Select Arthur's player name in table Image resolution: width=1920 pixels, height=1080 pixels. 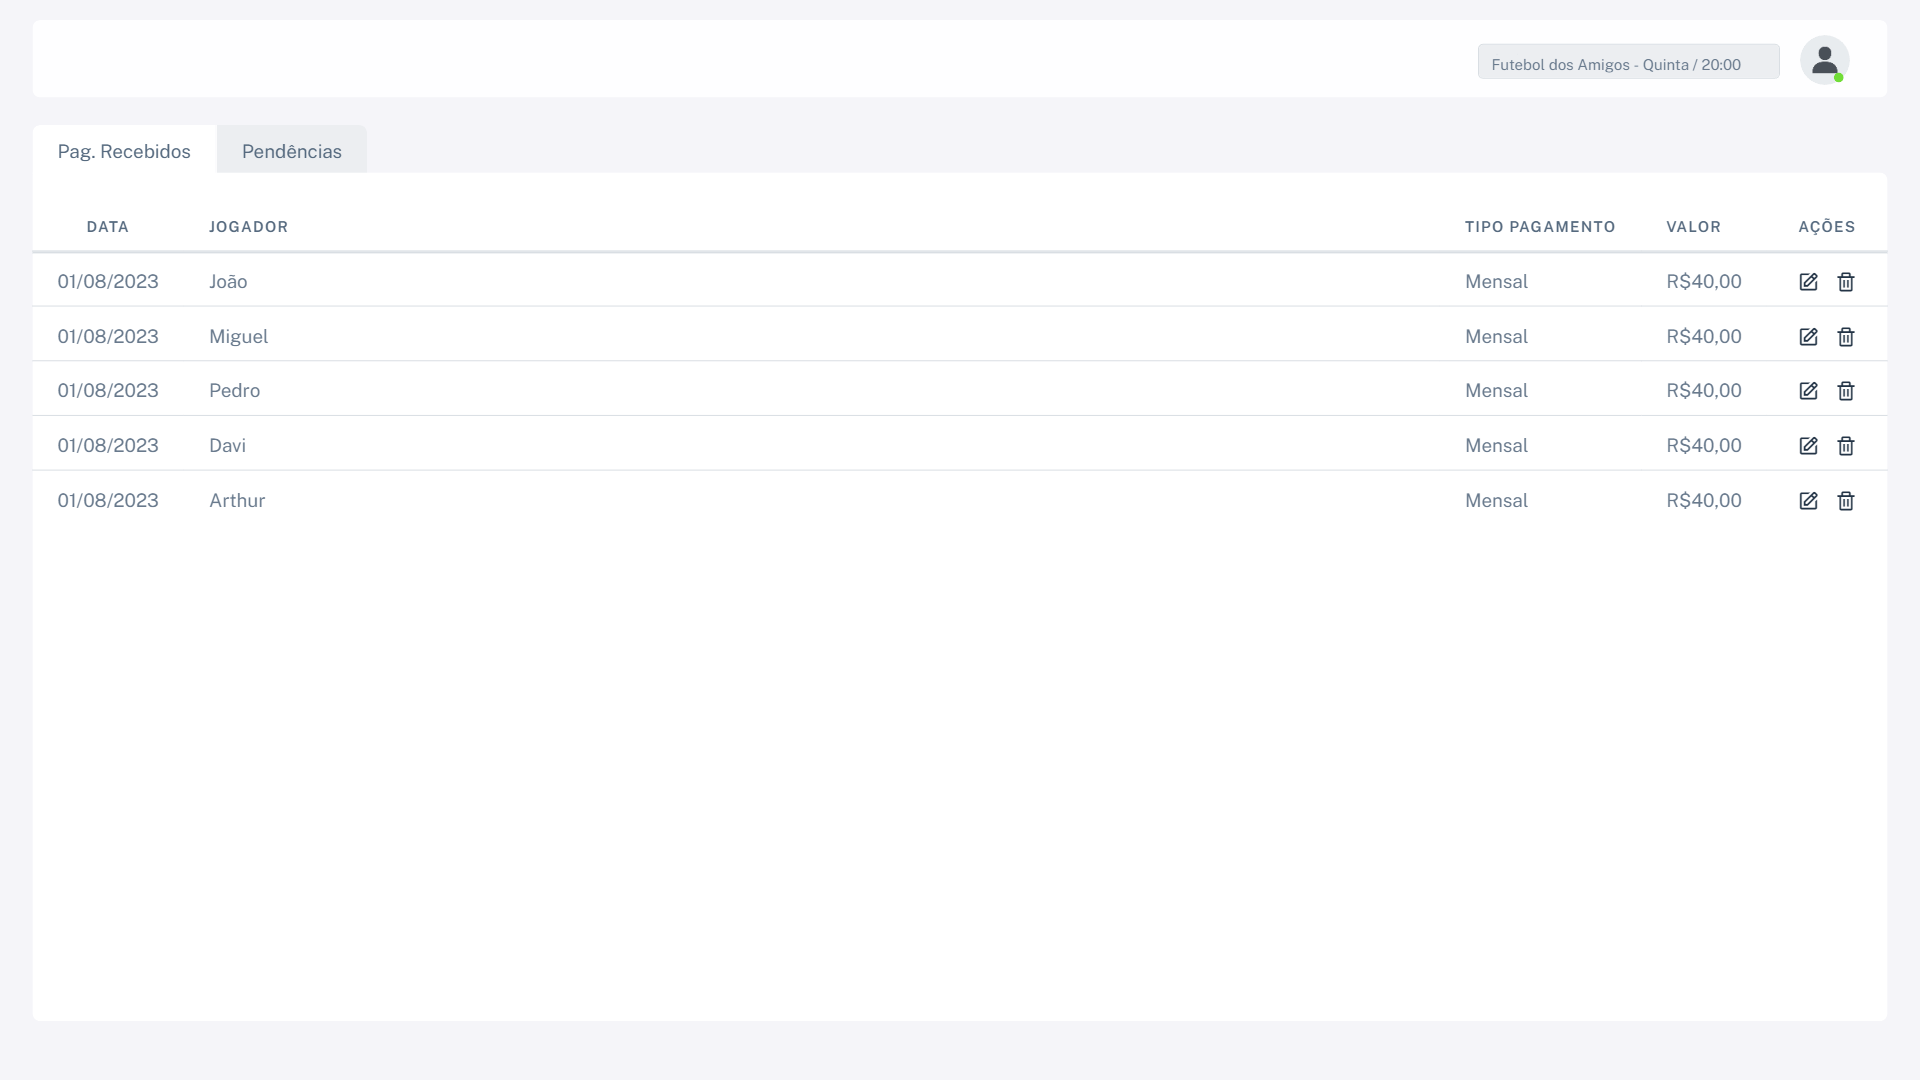click(x=237, y=501)
